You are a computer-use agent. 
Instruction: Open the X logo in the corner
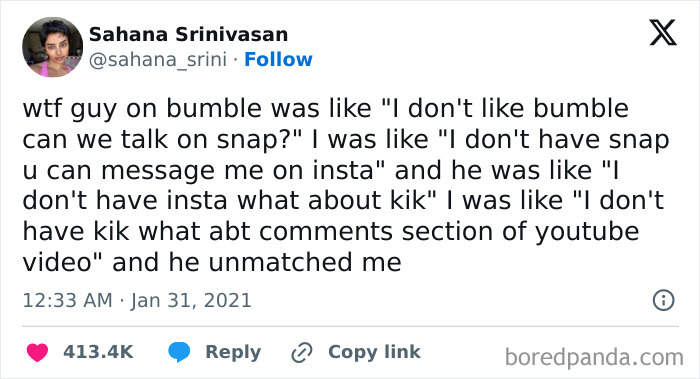coord(663,32)
